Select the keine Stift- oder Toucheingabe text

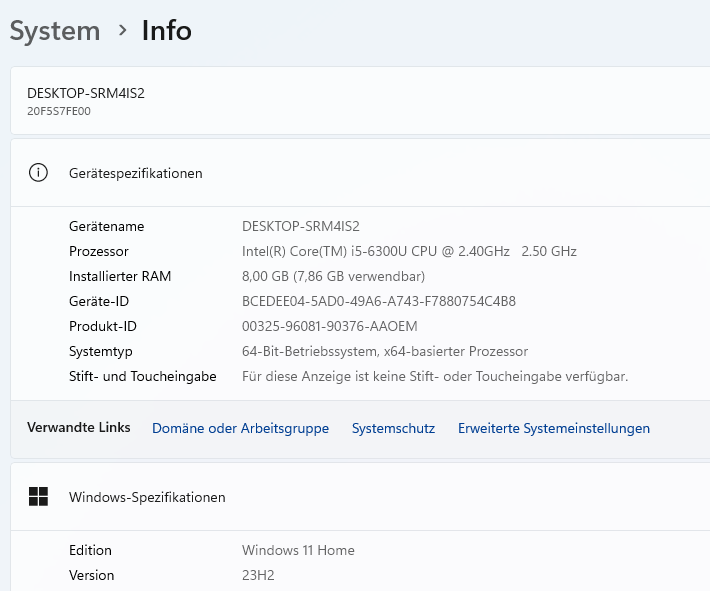(435, 376)
